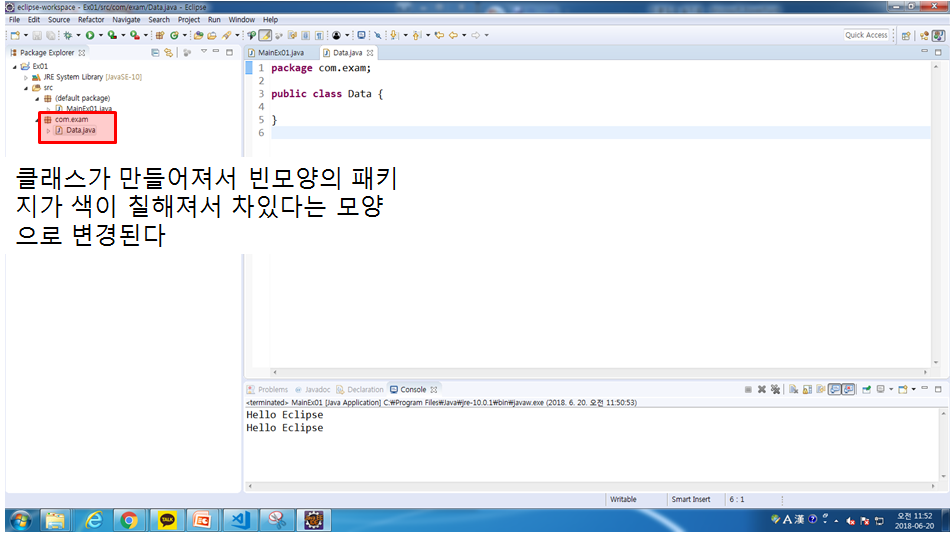Toggle Link with Editor in Package Explorer
The width and height of the screenshot is (951, 533).
click(168, 53)
